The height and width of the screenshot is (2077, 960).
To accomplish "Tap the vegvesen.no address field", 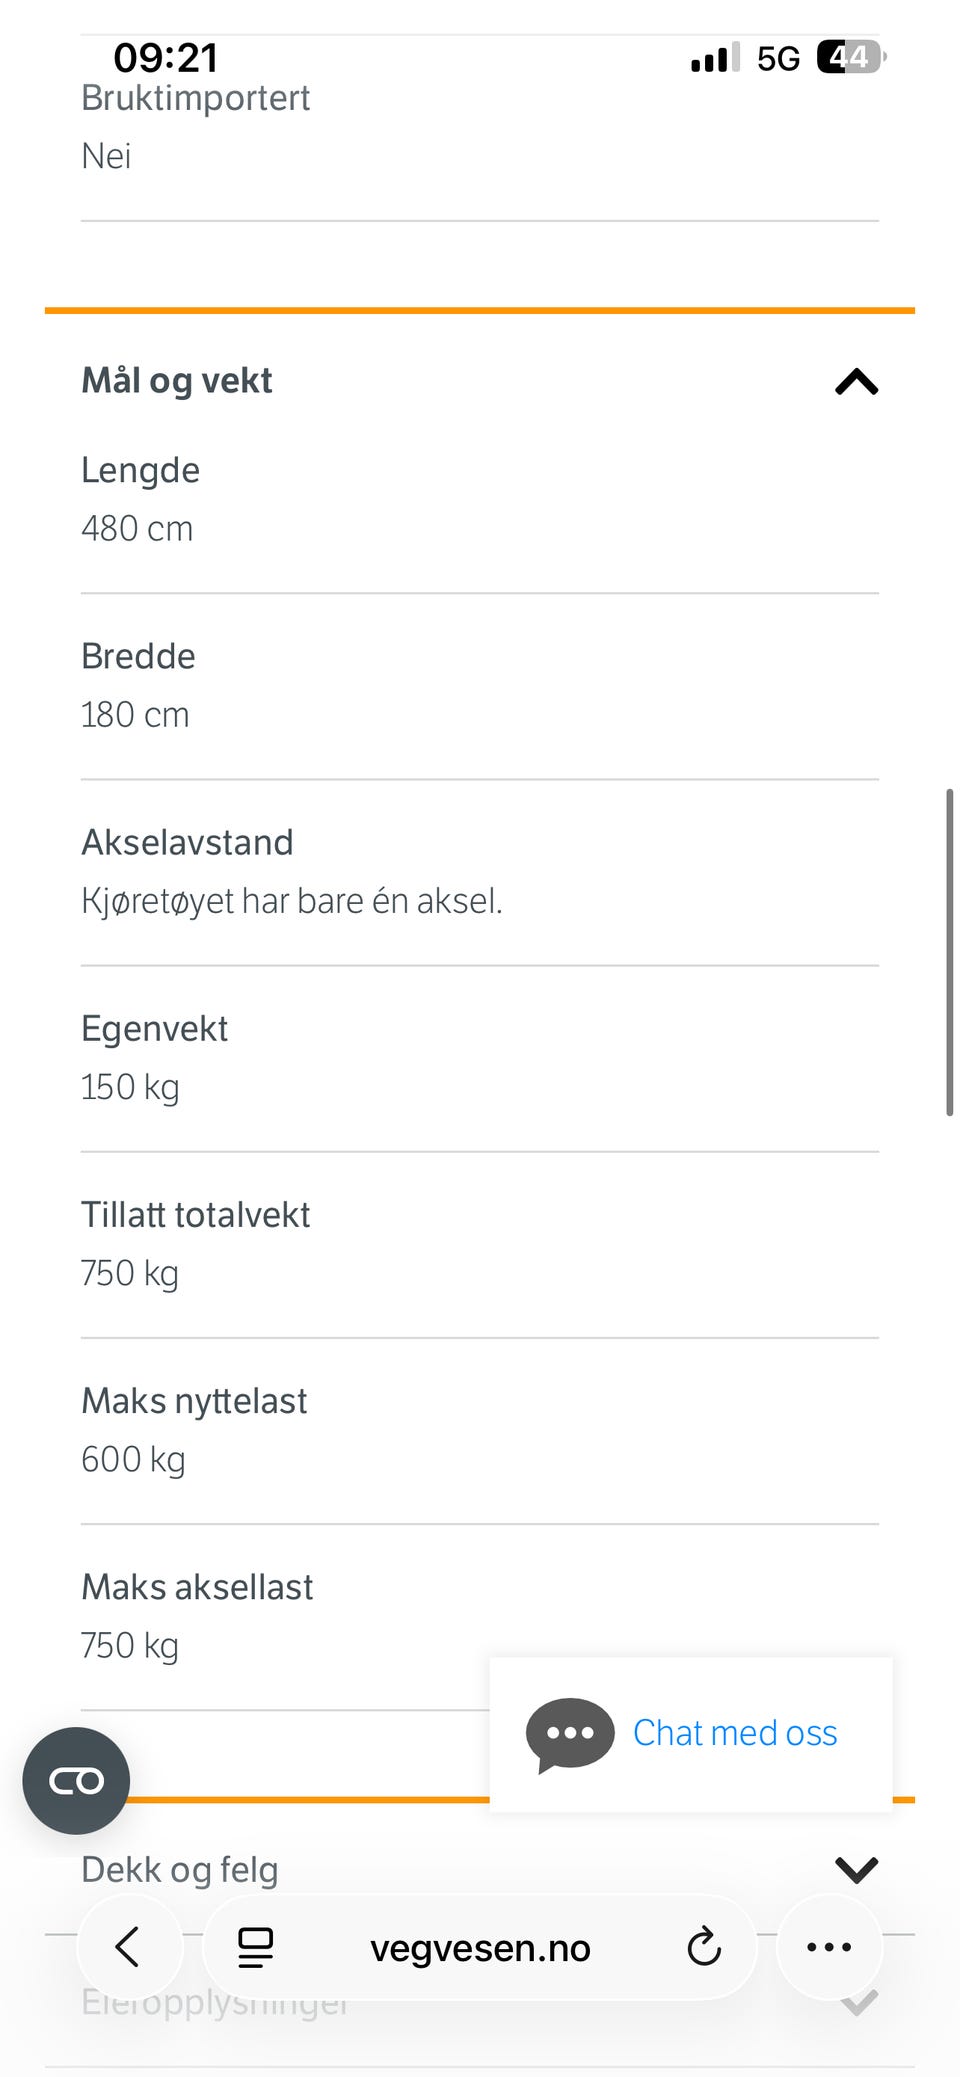I will pos(480,1948).
